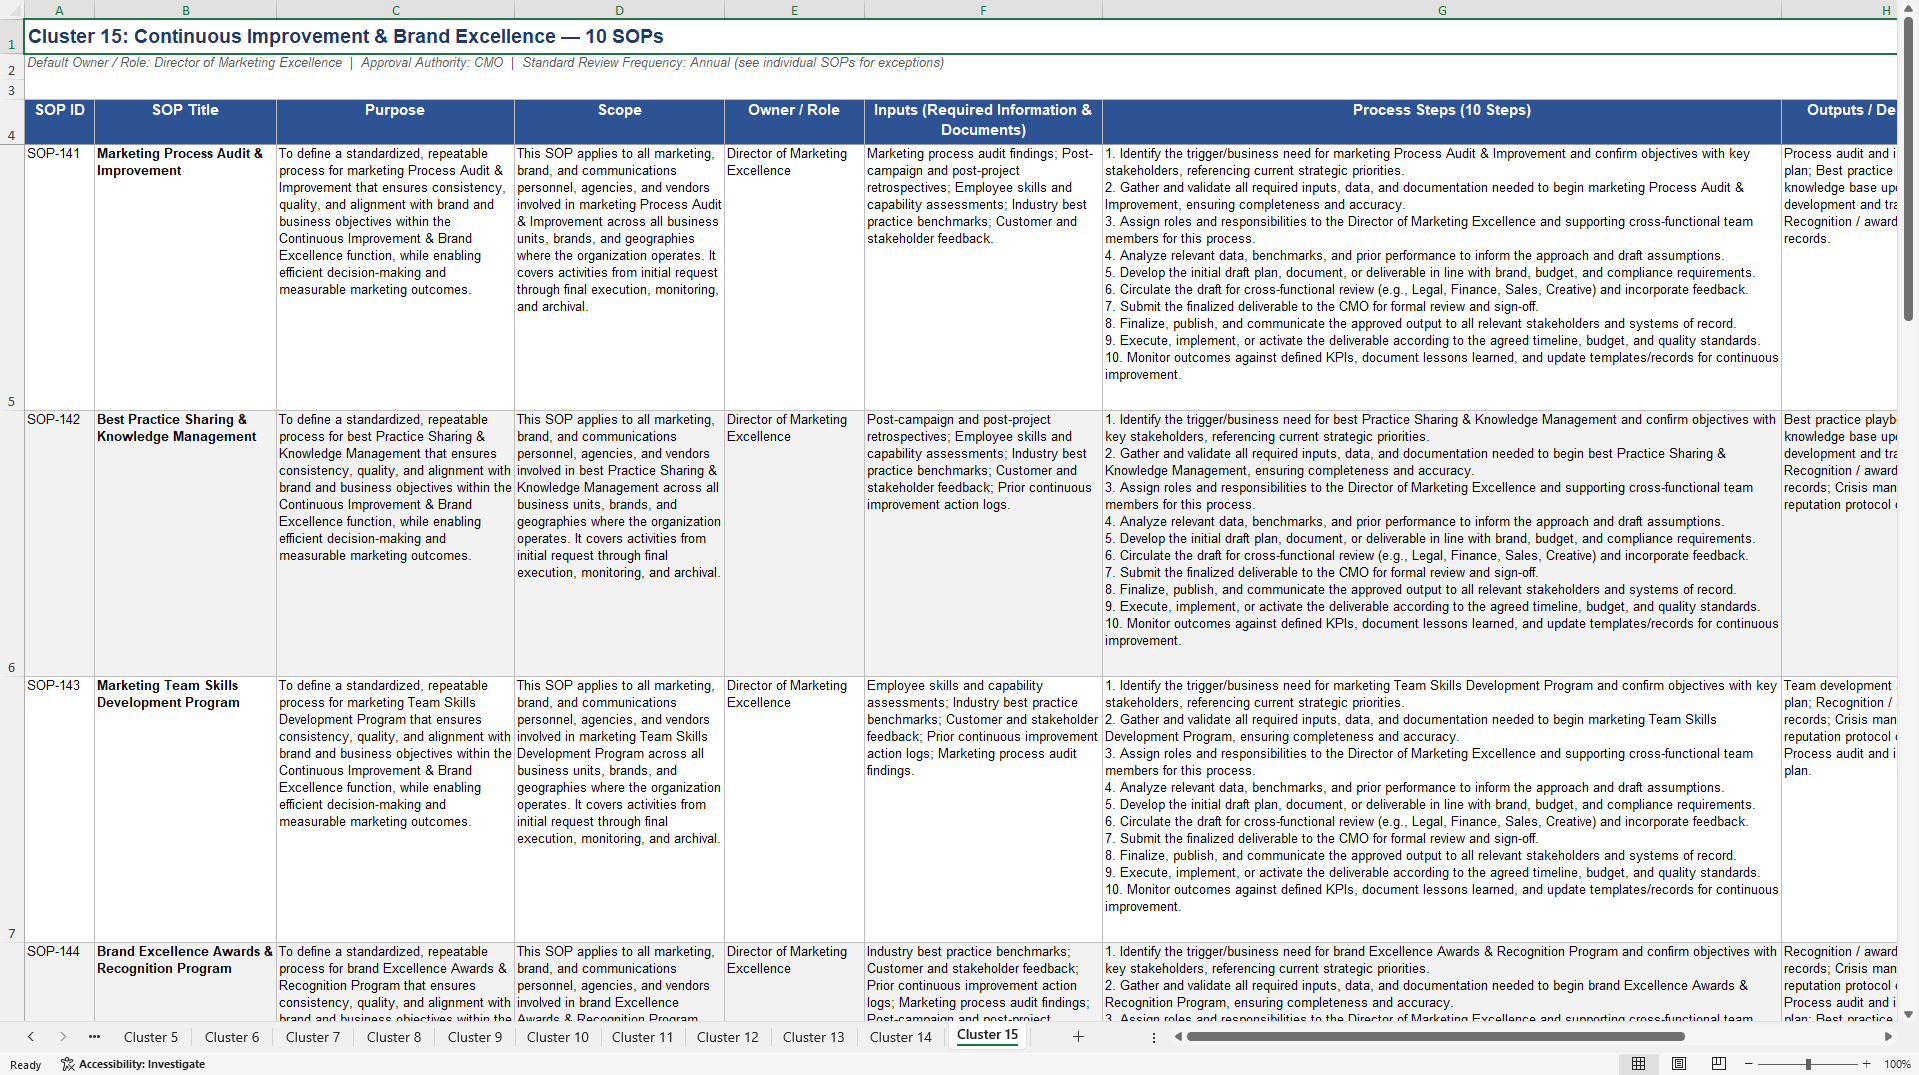Click the Default Owner / Role subtitle row

[486, 63]
